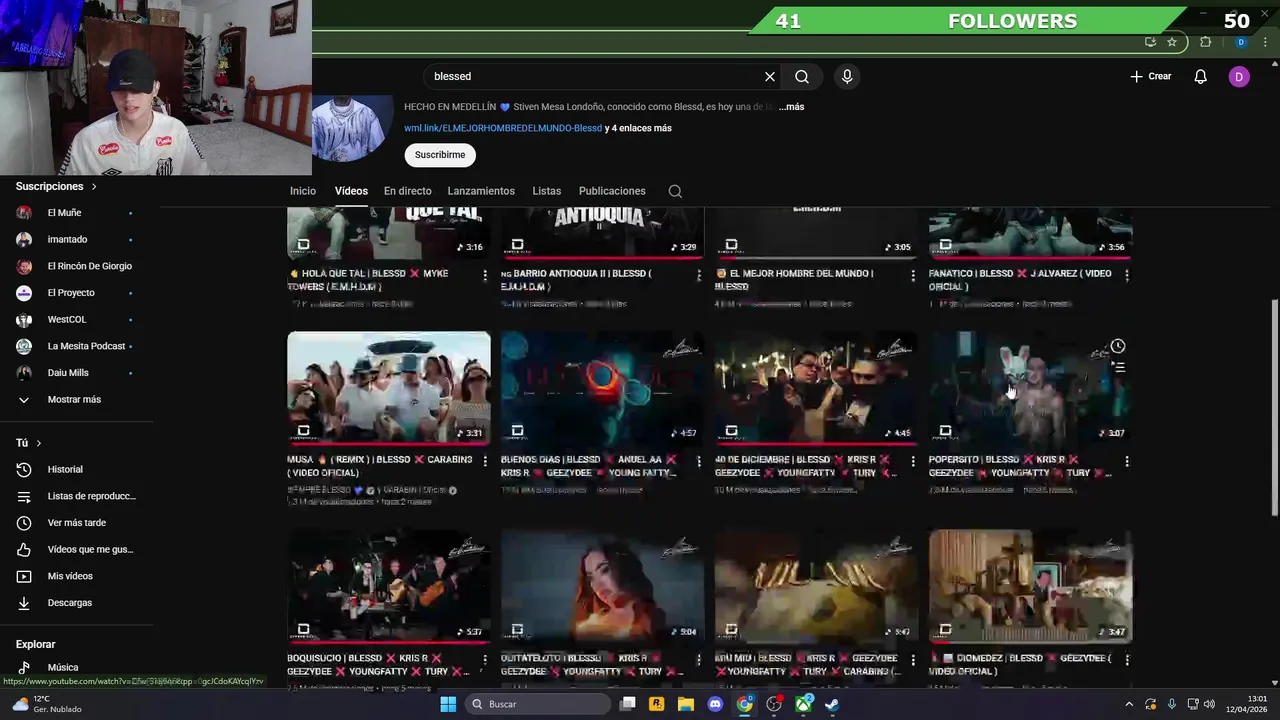1280x720 pixels.
Task: Open the DIOMEDEZ video thumbnail
Action: 1031,587
